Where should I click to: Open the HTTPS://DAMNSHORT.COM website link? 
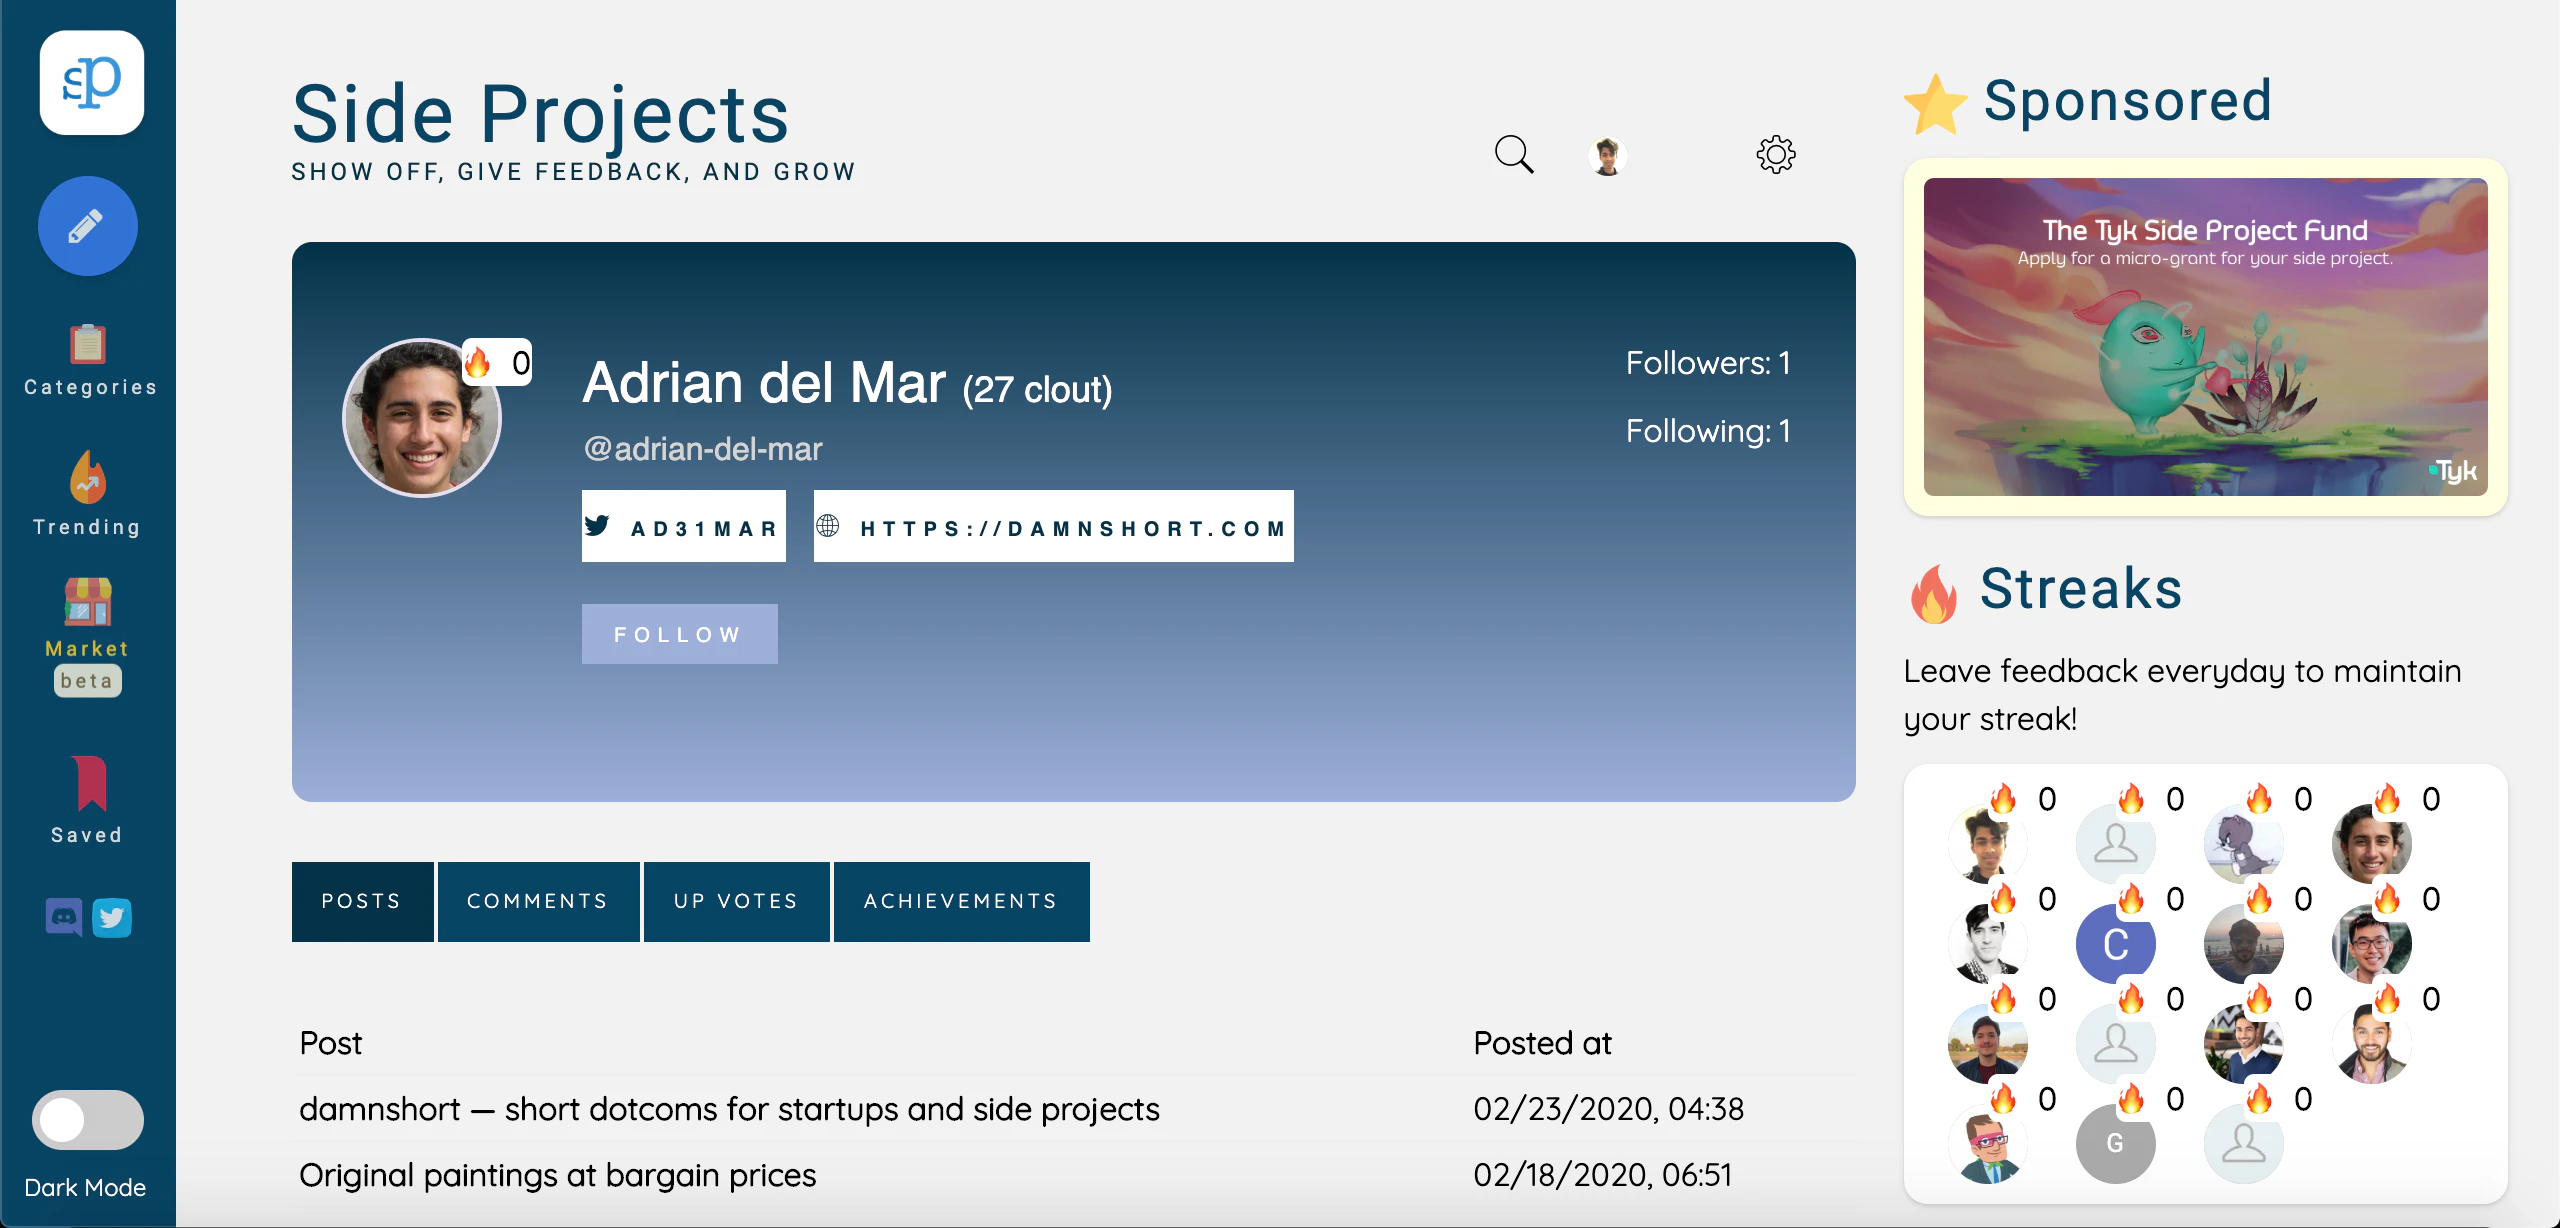coord(1054,526)
